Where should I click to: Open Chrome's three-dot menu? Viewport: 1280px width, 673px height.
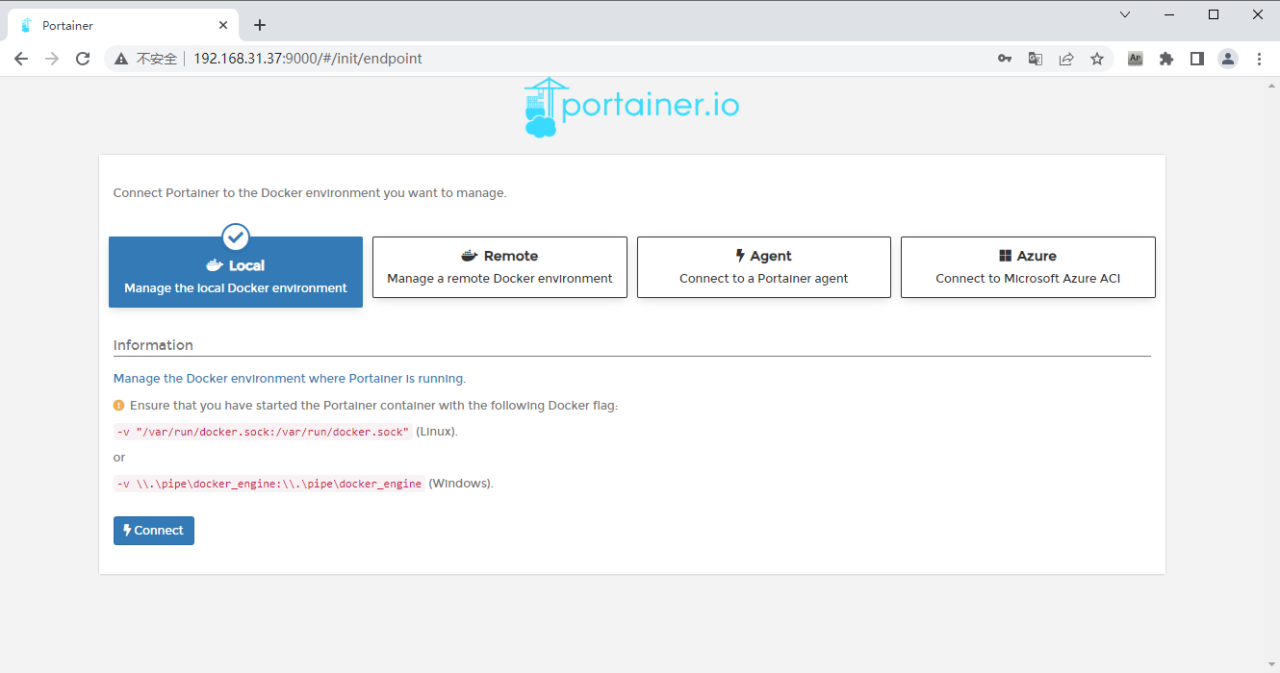click(1259, 58)
